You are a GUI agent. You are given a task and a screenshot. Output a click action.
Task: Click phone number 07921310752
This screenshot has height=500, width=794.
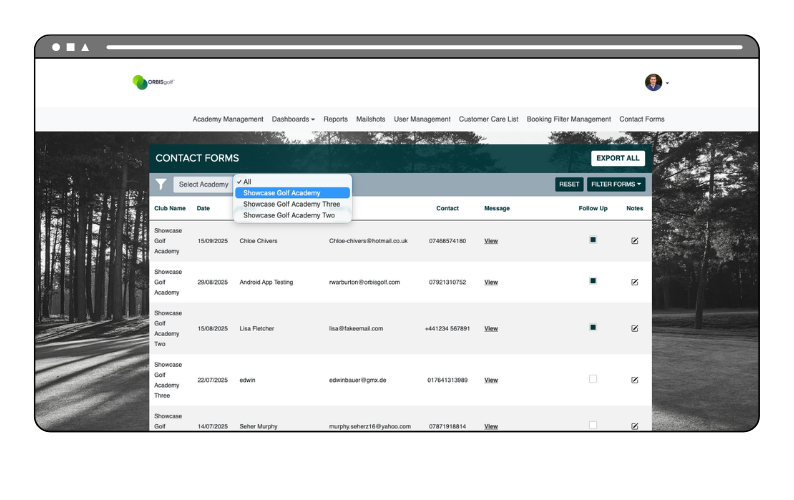coord(447,282)
